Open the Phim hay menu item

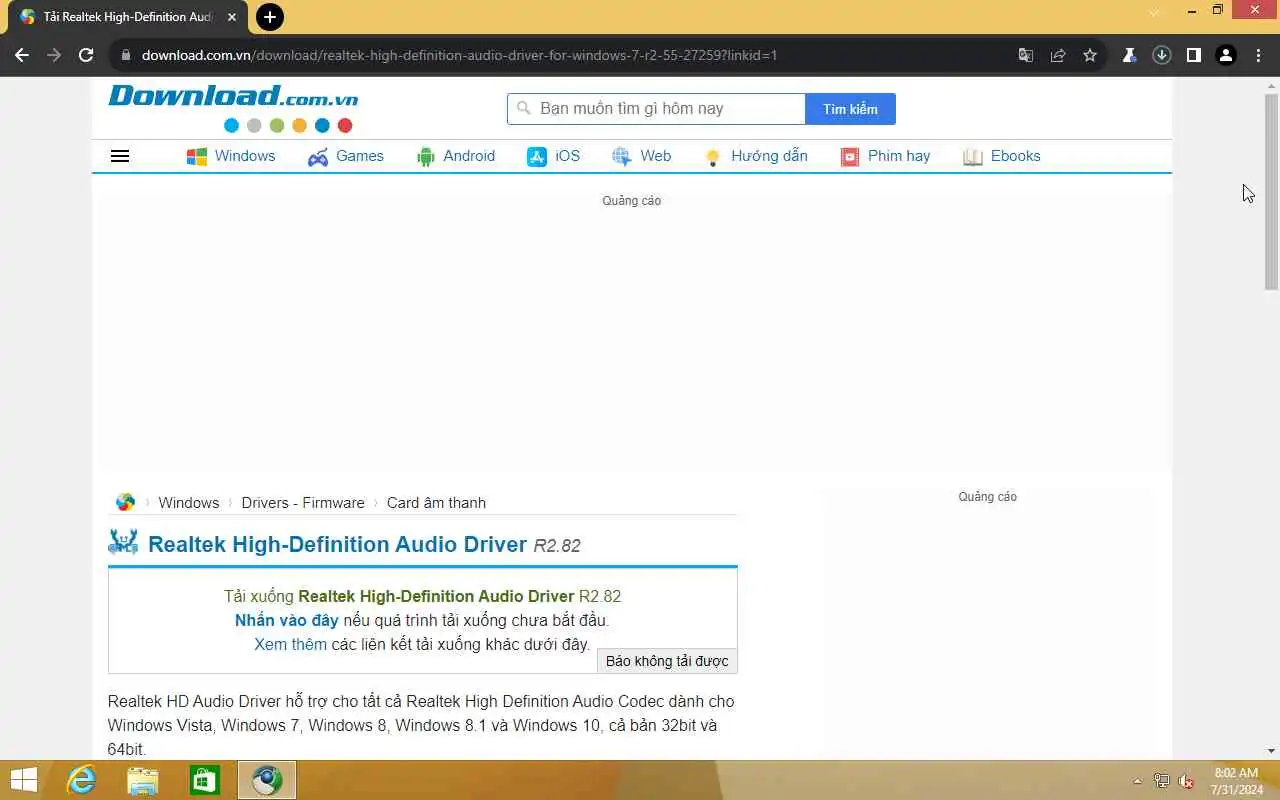point(899,156)
